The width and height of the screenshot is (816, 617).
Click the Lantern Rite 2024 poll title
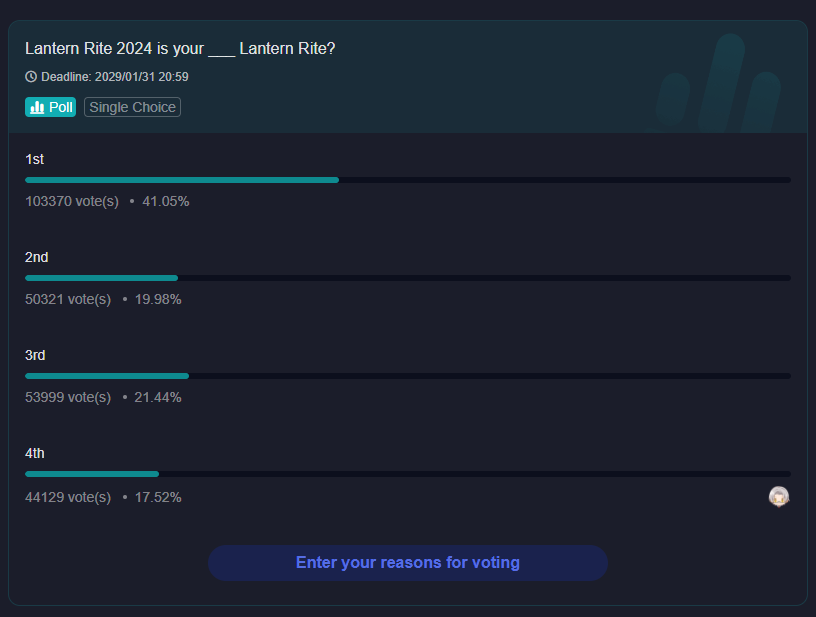(x=180, y=48)
